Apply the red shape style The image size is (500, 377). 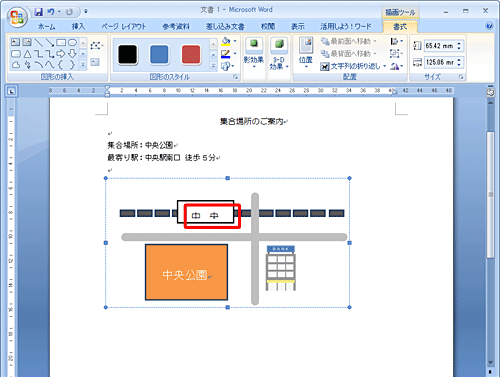tap(191, 55)
